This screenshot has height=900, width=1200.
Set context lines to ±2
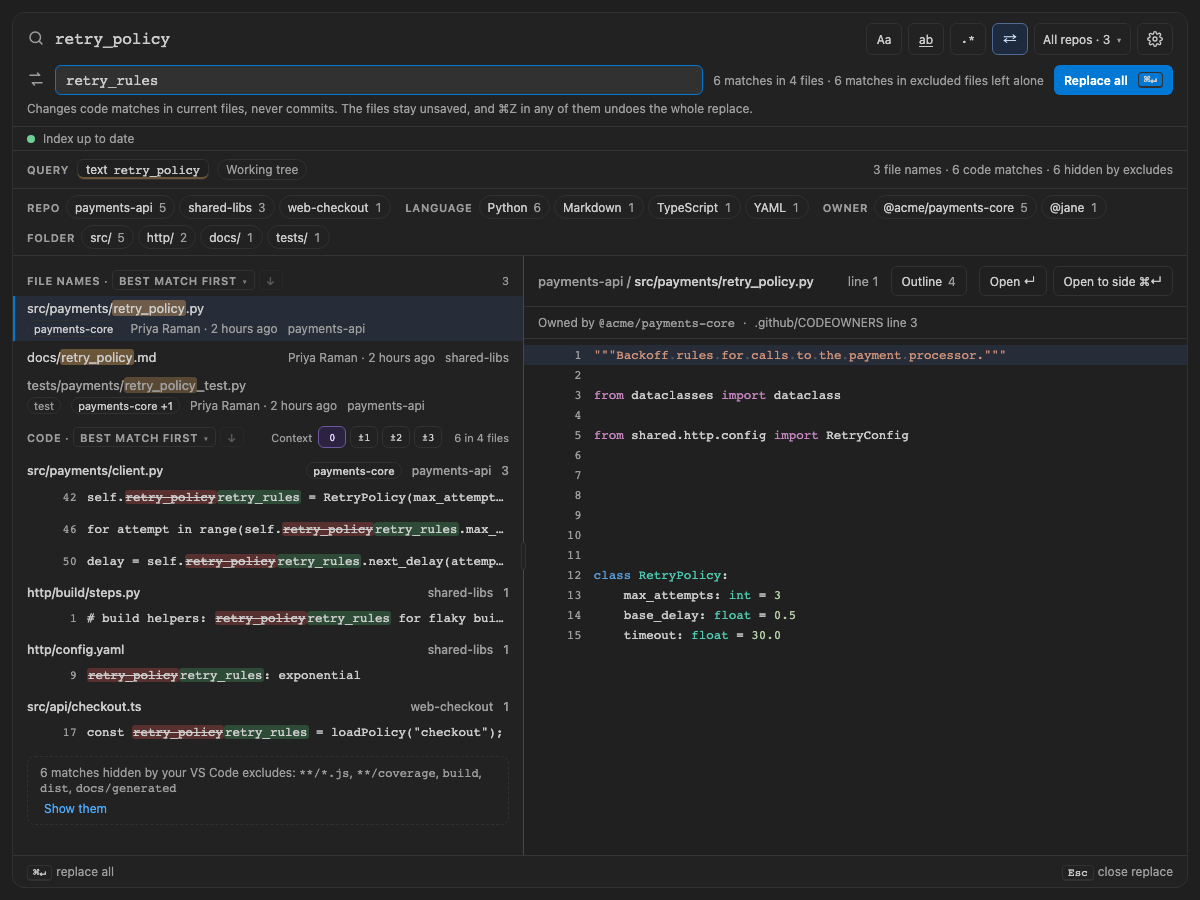point(396,438)
